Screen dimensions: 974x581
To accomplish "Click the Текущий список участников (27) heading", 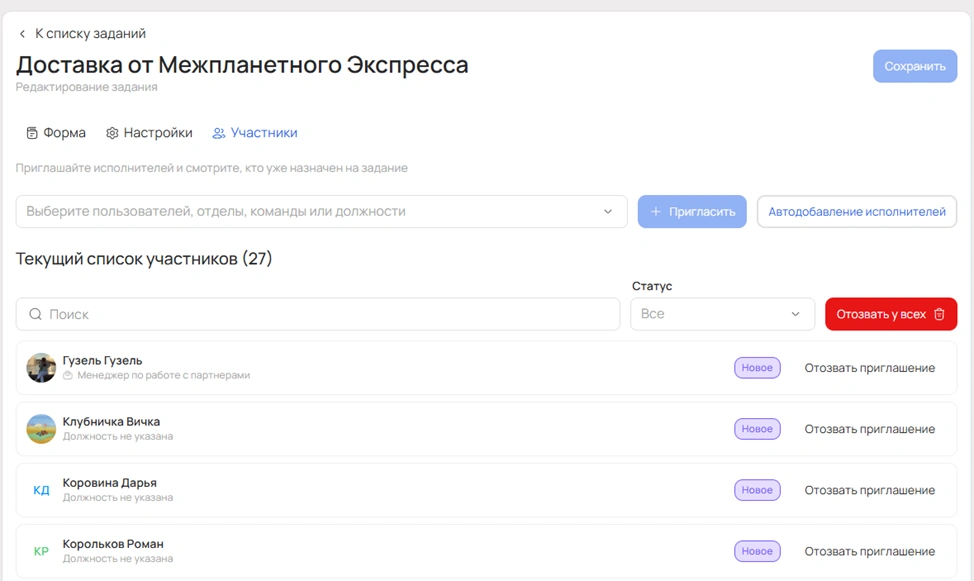I will tap(144, 258).
